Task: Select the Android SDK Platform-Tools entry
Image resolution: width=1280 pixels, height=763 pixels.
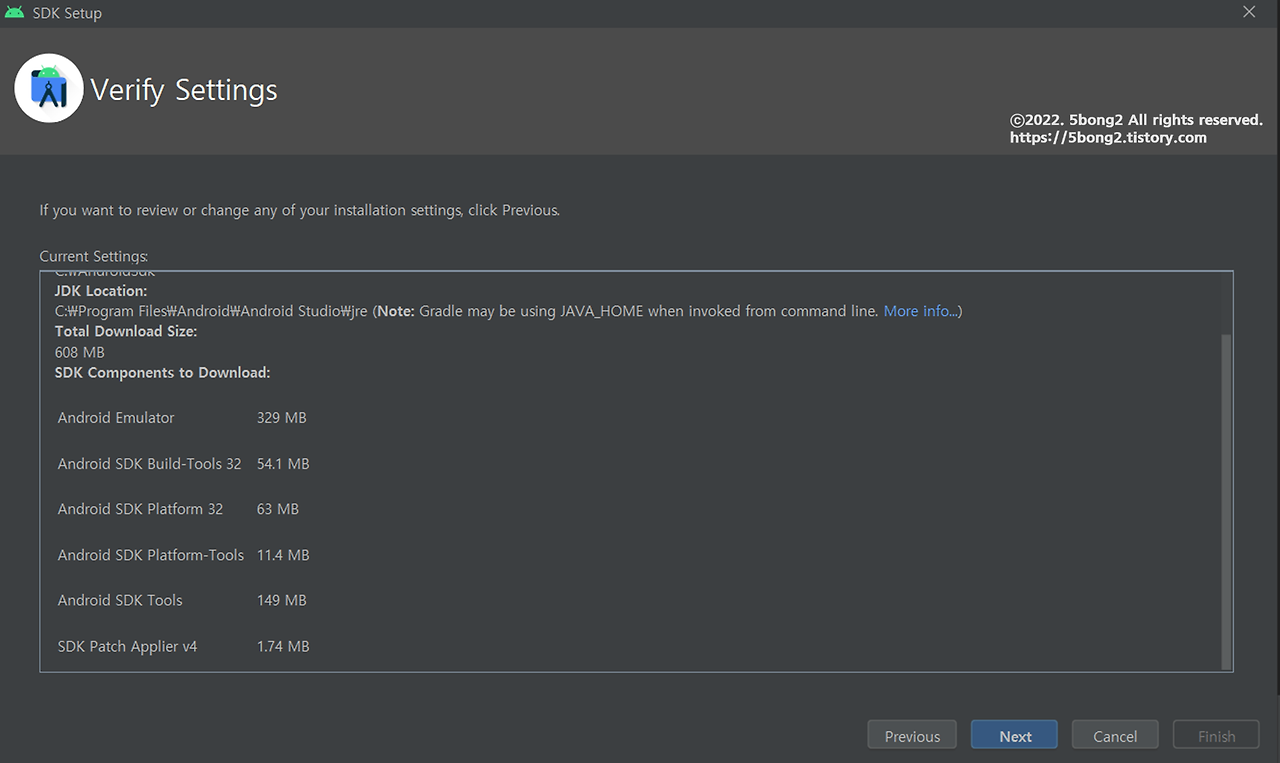Action: pos(150,555)
